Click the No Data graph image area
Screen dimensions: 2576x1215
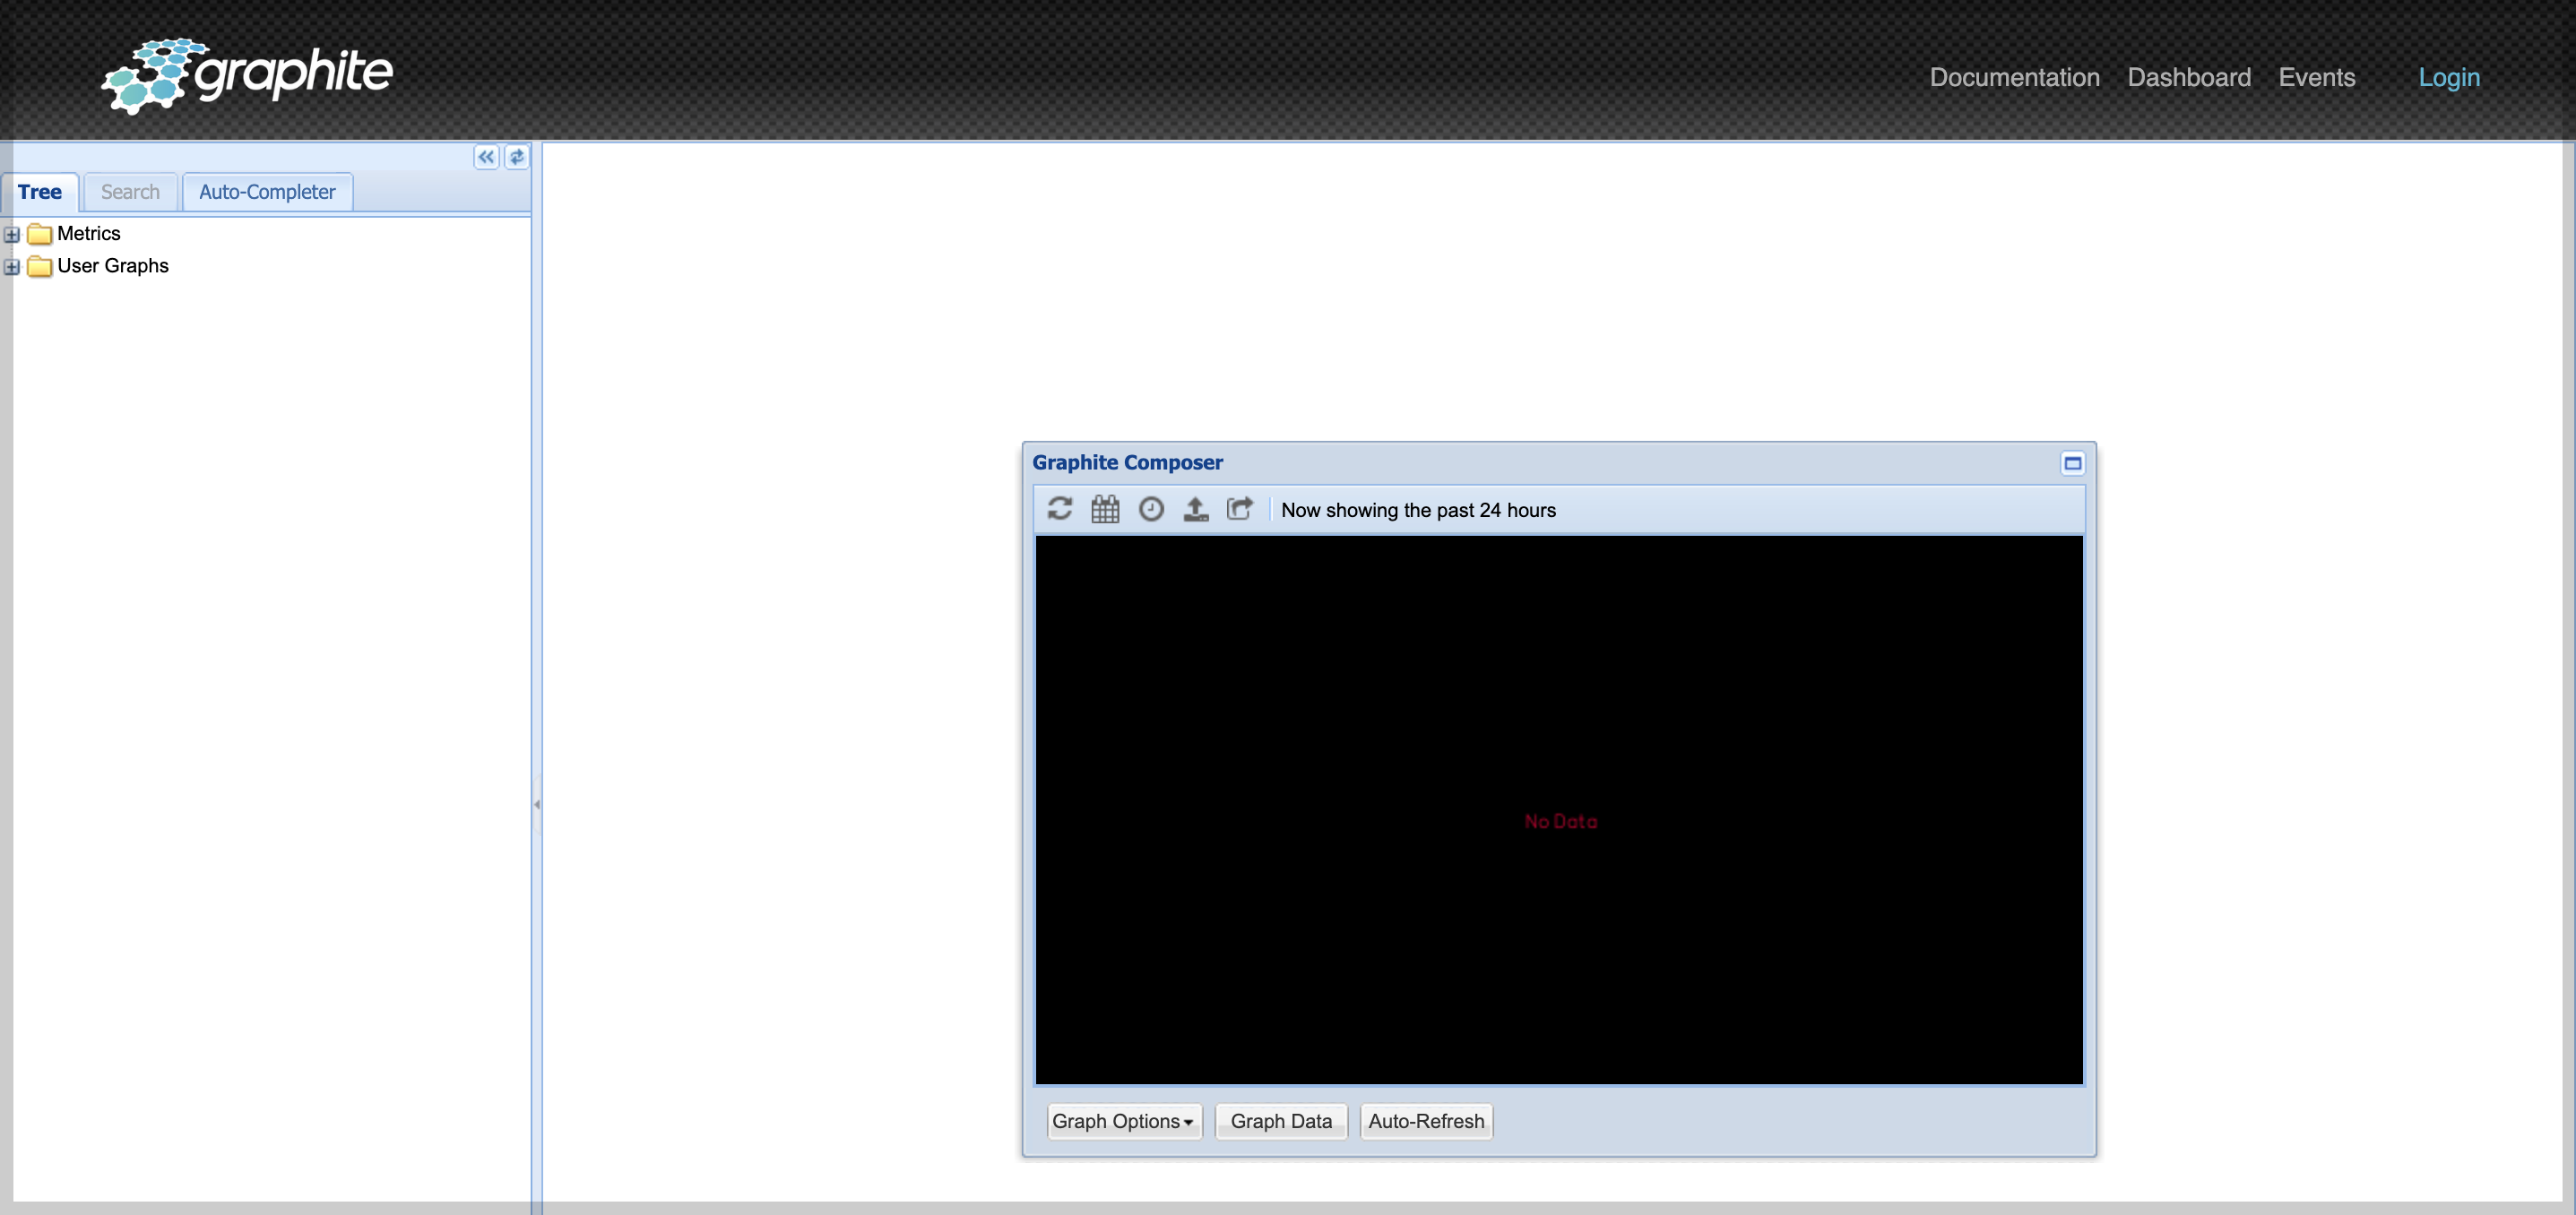(x=1559, y=810)
